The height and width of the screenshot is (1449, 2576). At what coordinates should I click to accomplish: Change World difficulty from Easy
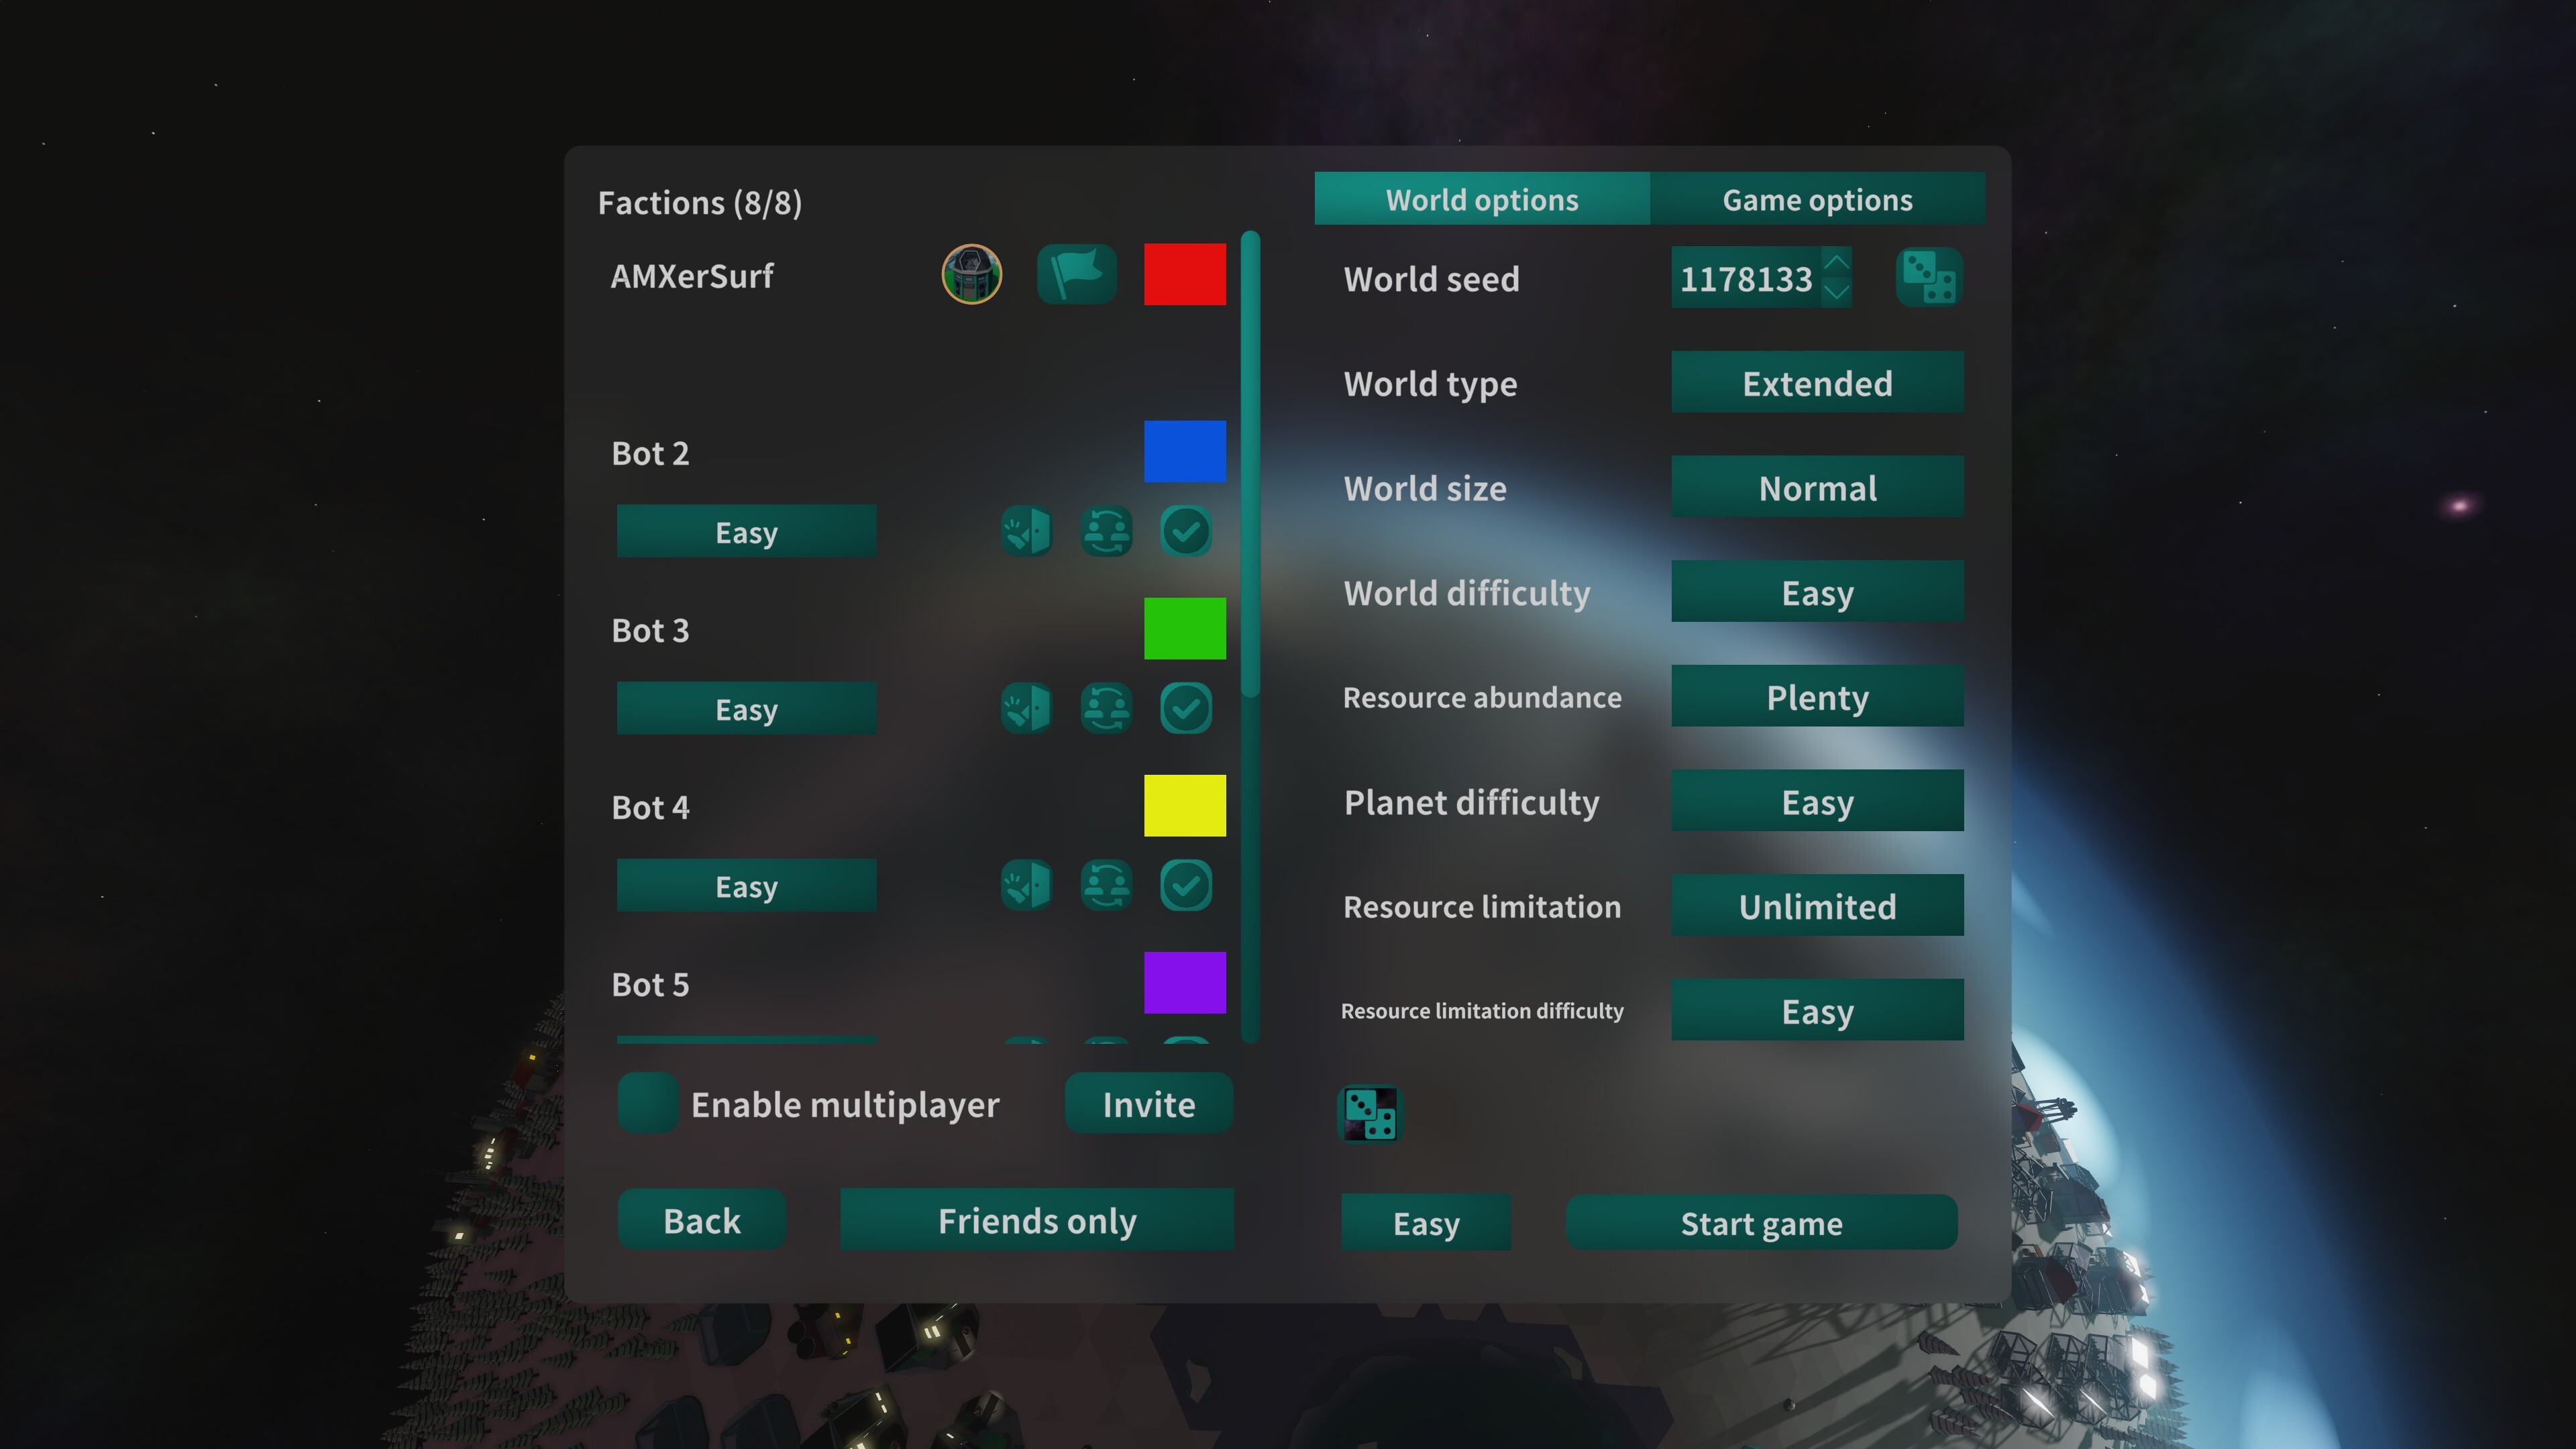click(x=1817, y=591)
